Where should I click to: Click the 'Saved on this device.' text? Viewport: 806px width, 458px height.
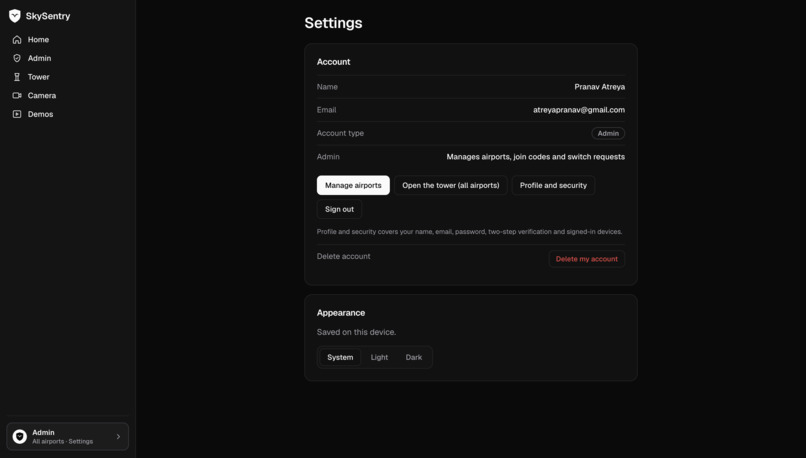[x=356, y=332]
